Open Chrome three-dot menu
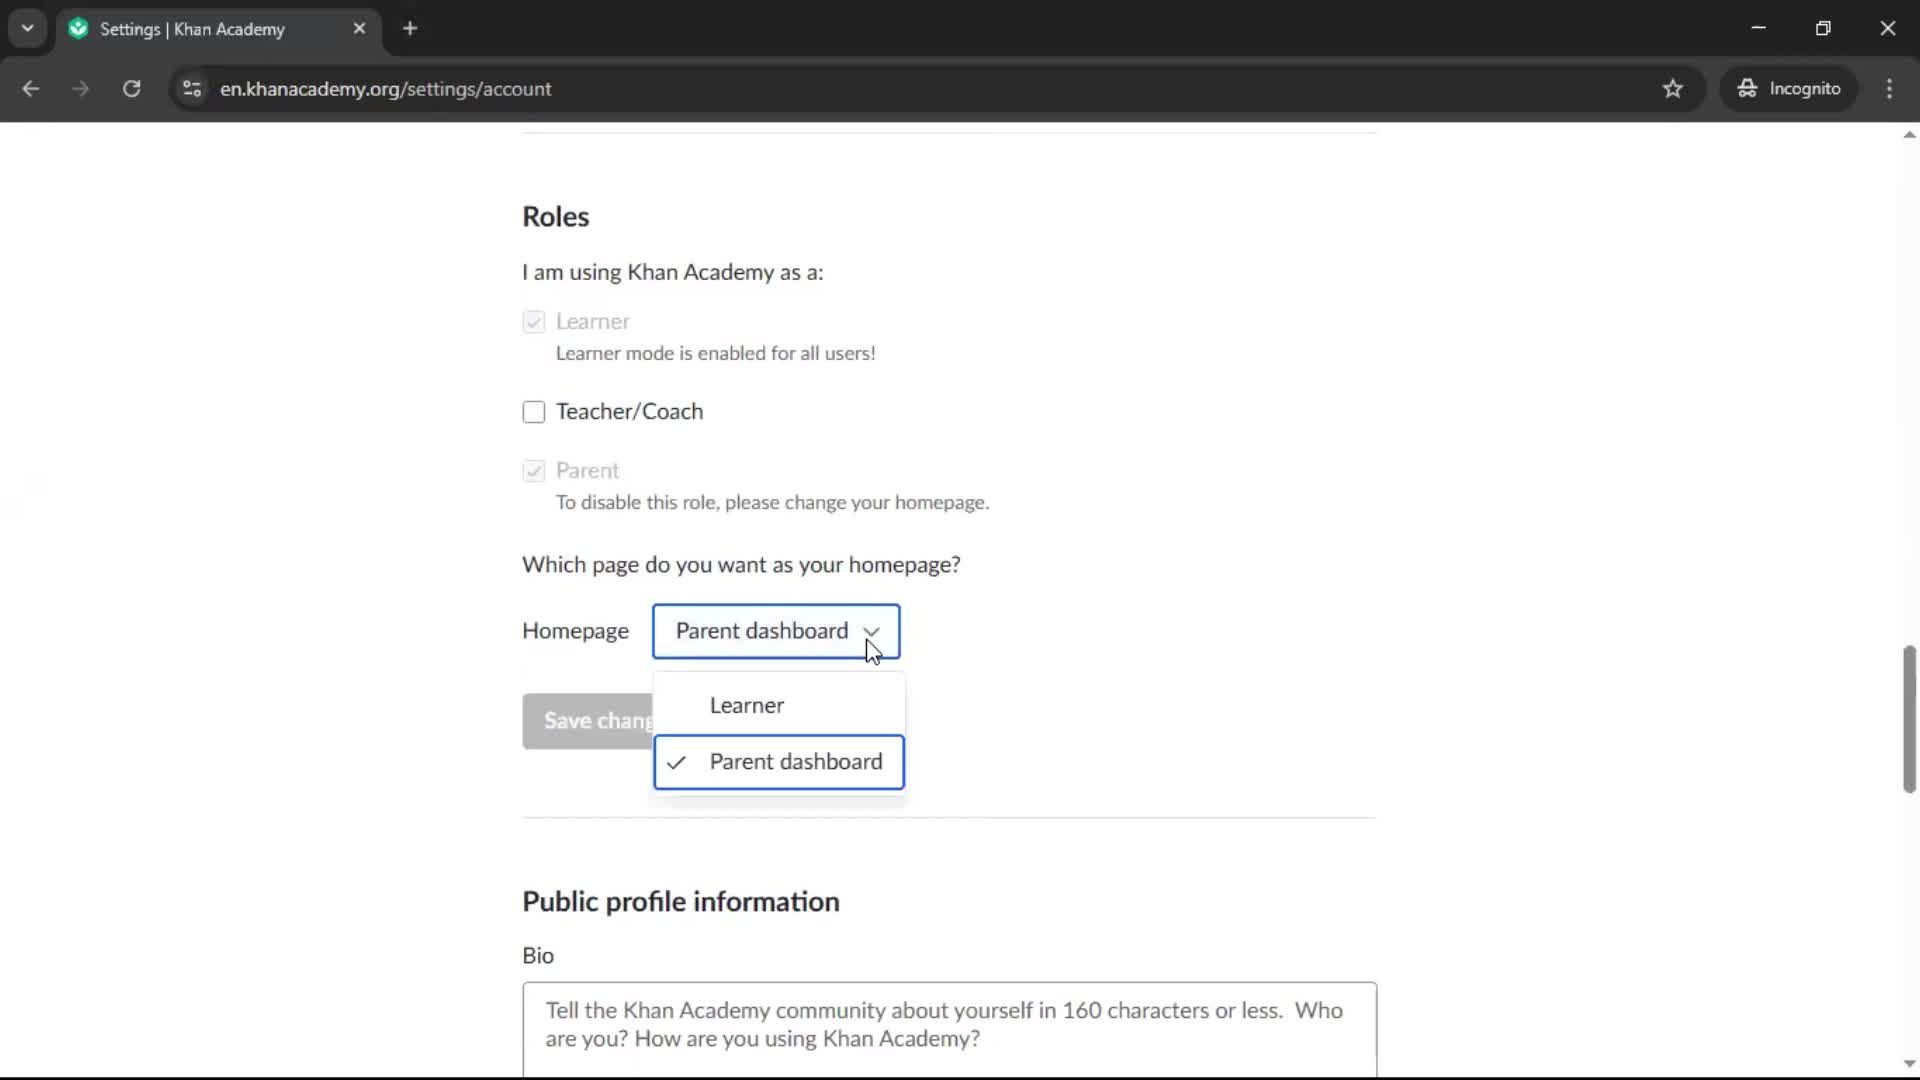 coord(1889,88)
